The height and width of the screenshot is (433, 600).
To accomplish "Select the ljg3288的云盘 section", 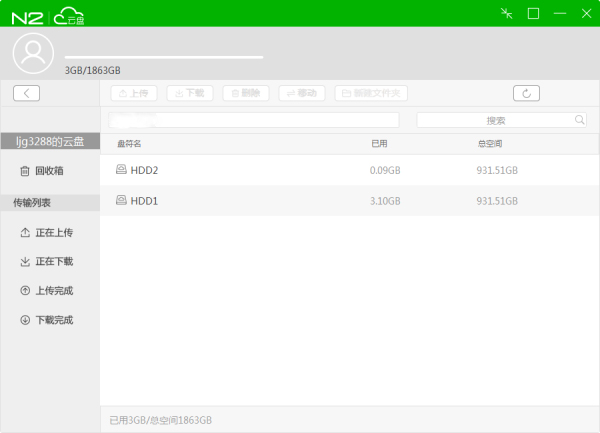I will point(50,142).
